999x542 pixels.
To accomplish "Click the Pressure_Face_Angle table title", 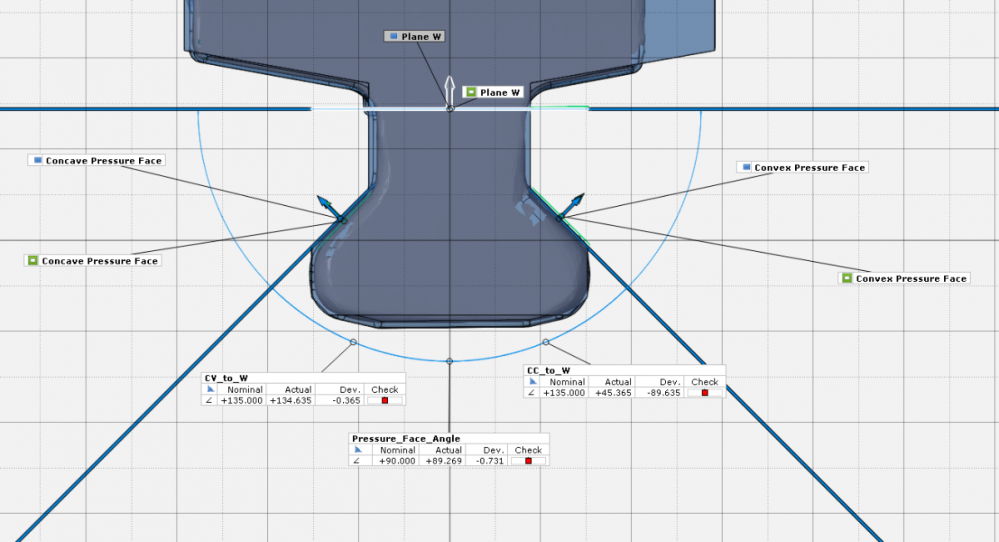I will tap(406, 439).
